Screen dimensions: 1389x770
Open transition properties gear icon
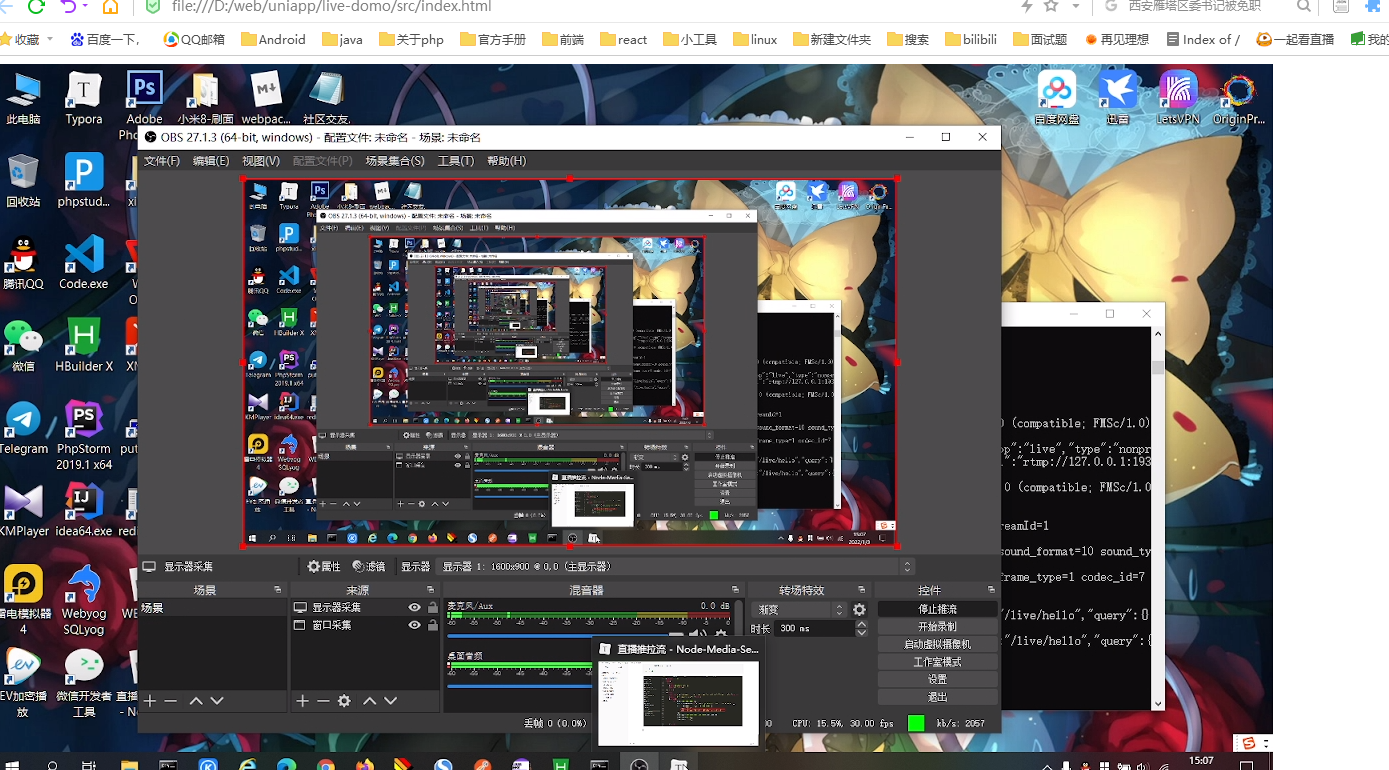point(859,609)
